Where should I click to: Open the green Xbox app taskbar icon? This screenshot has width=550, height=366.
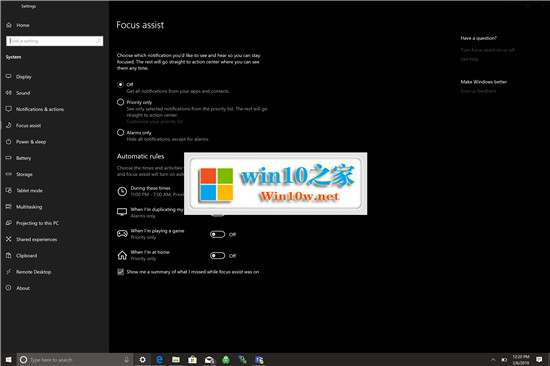226,359
